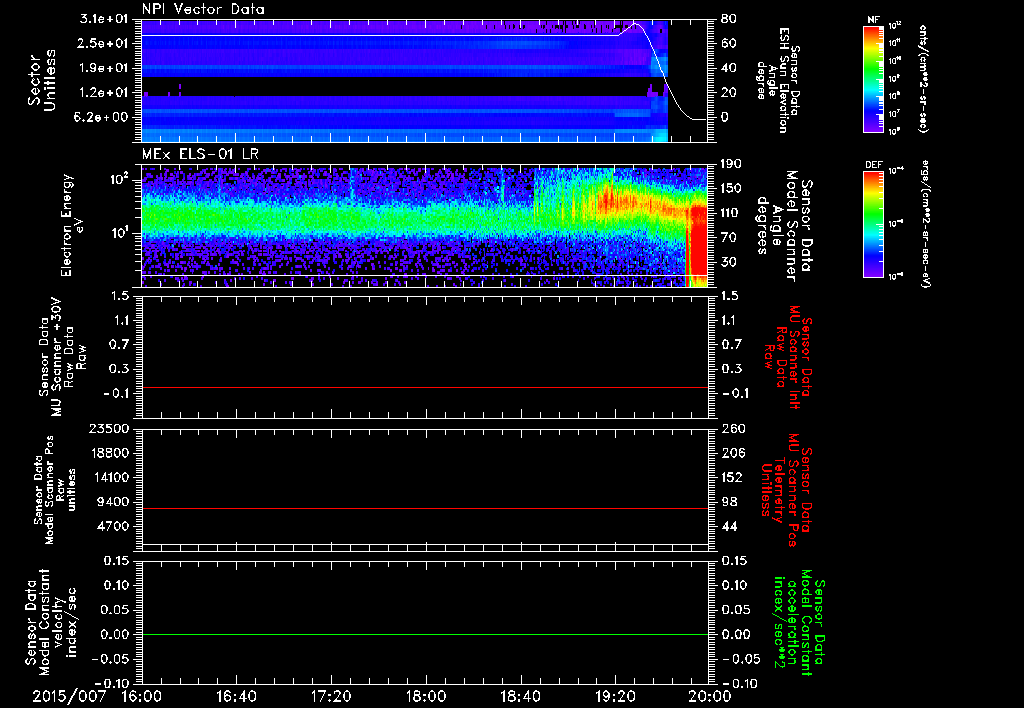Click the 10² electron energy tick label

[118, 180]
